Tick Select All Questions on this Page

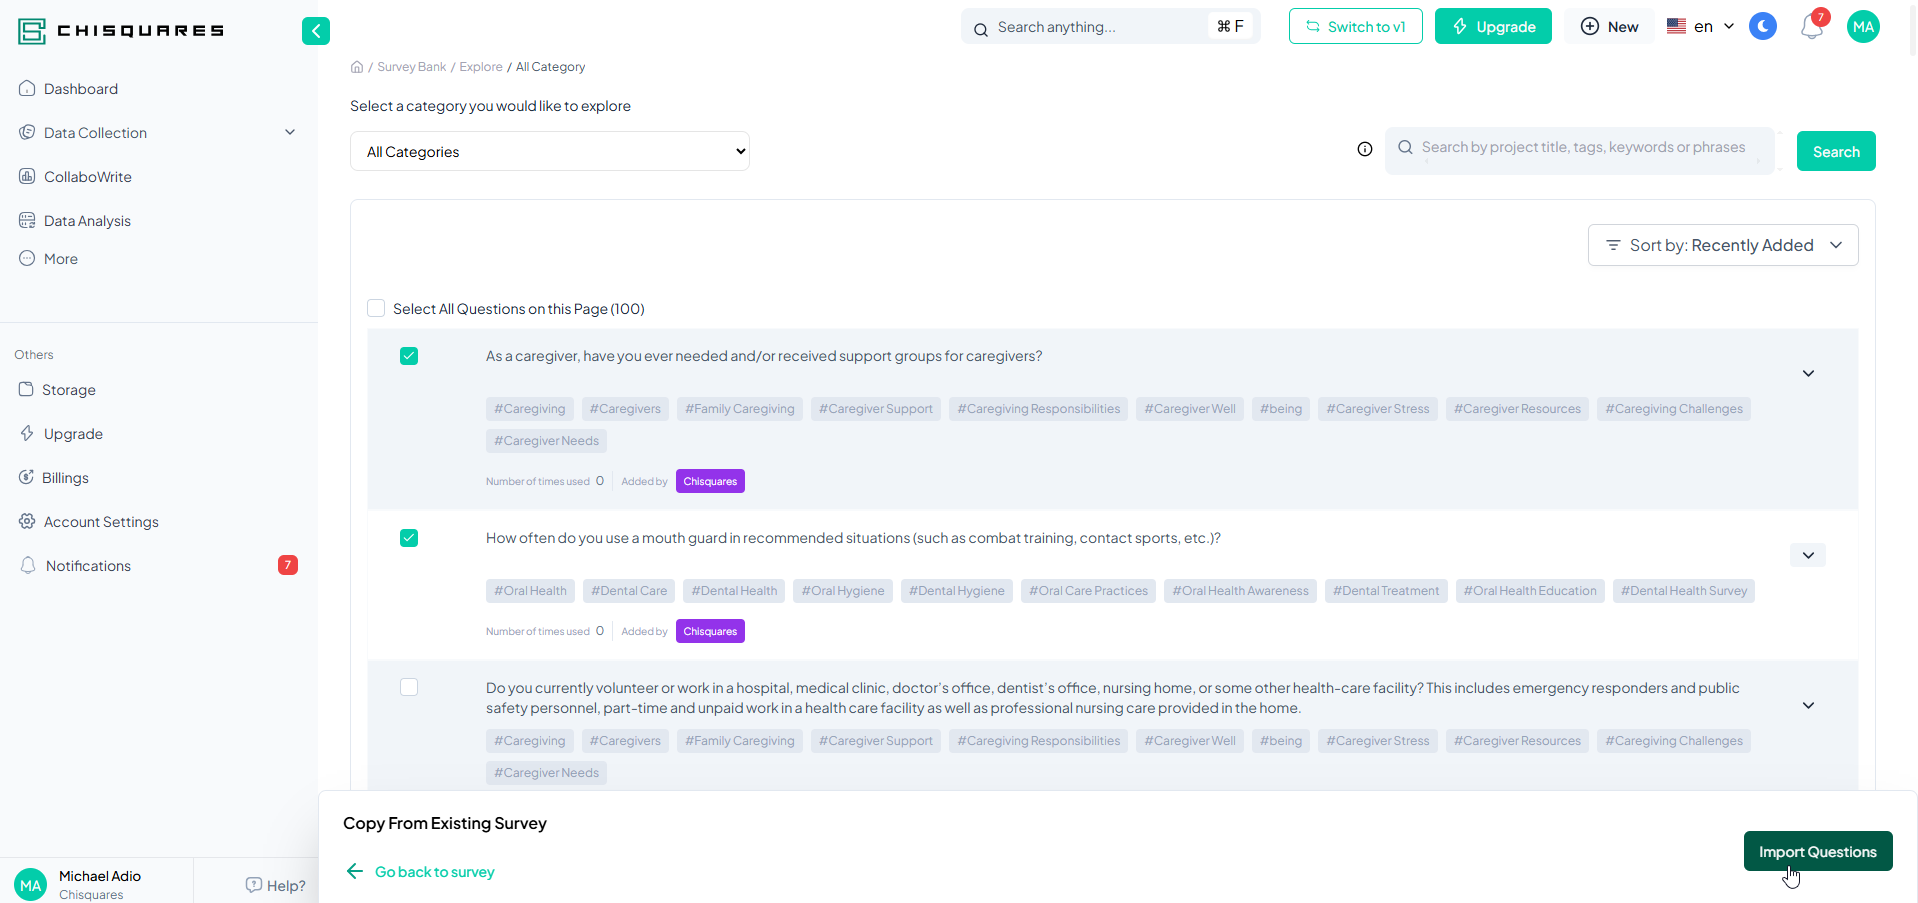click(x=376, y=308)
